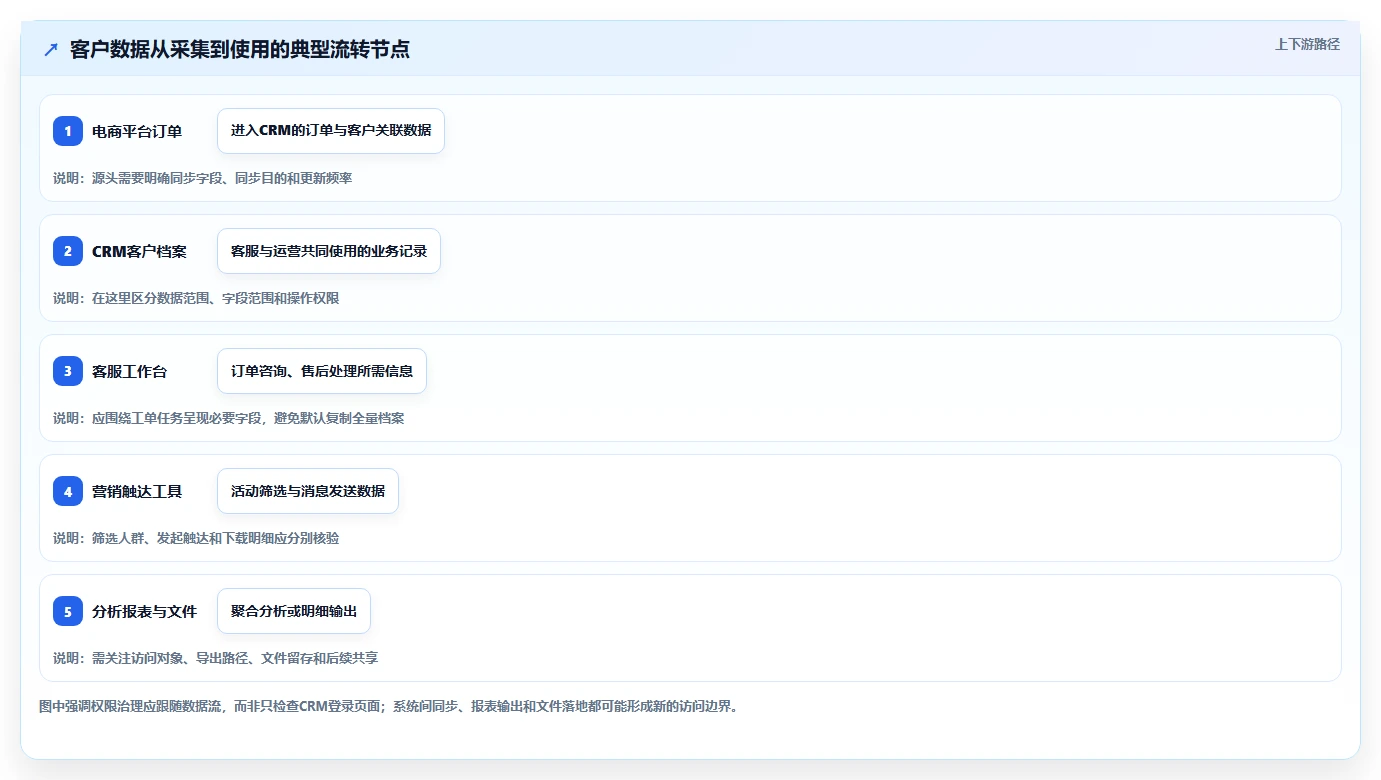The image size is (1381, 780).
Task: Select the 活动筛选与消息发送数据 chip
Action: [x=308, y=491]
